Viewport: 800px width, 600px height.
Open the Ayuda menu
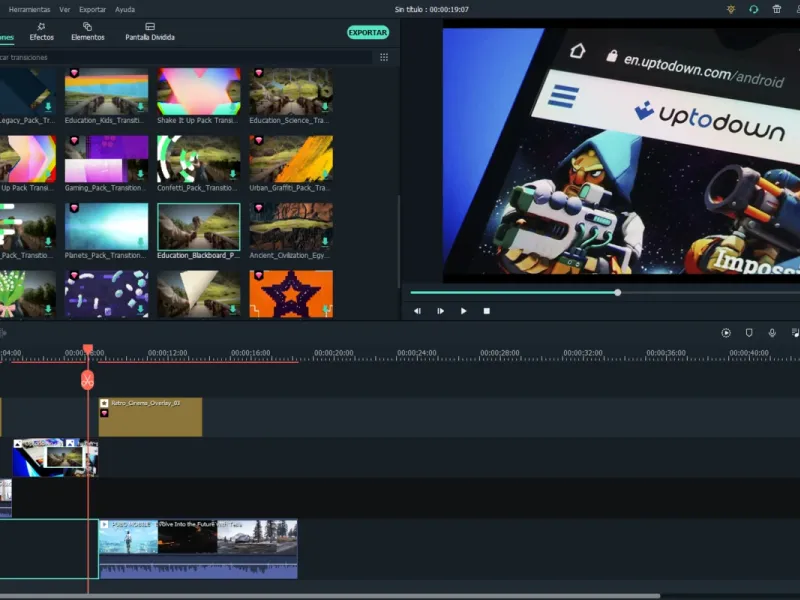point(125,9)
